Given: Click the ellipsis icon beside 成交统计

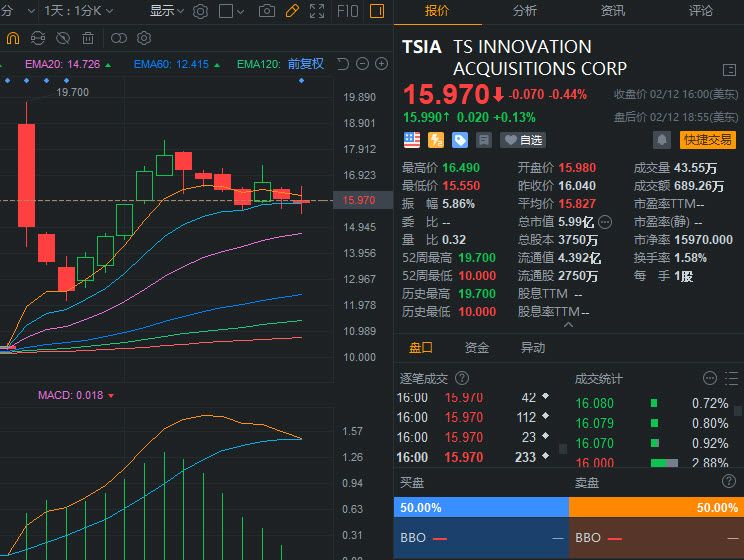Looking at the screenshot, I should [709, 378].
